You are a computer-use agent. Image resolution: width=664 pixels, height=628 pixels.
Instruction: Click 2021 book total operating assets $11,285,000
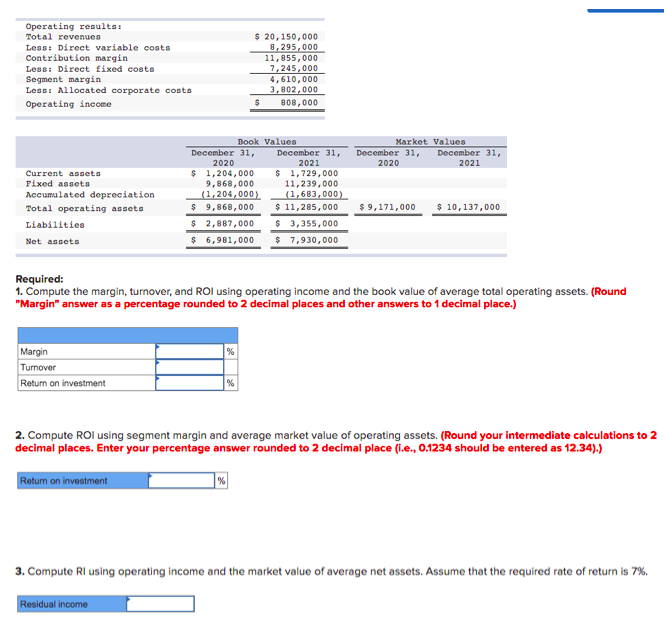click(x=307, y=207)
